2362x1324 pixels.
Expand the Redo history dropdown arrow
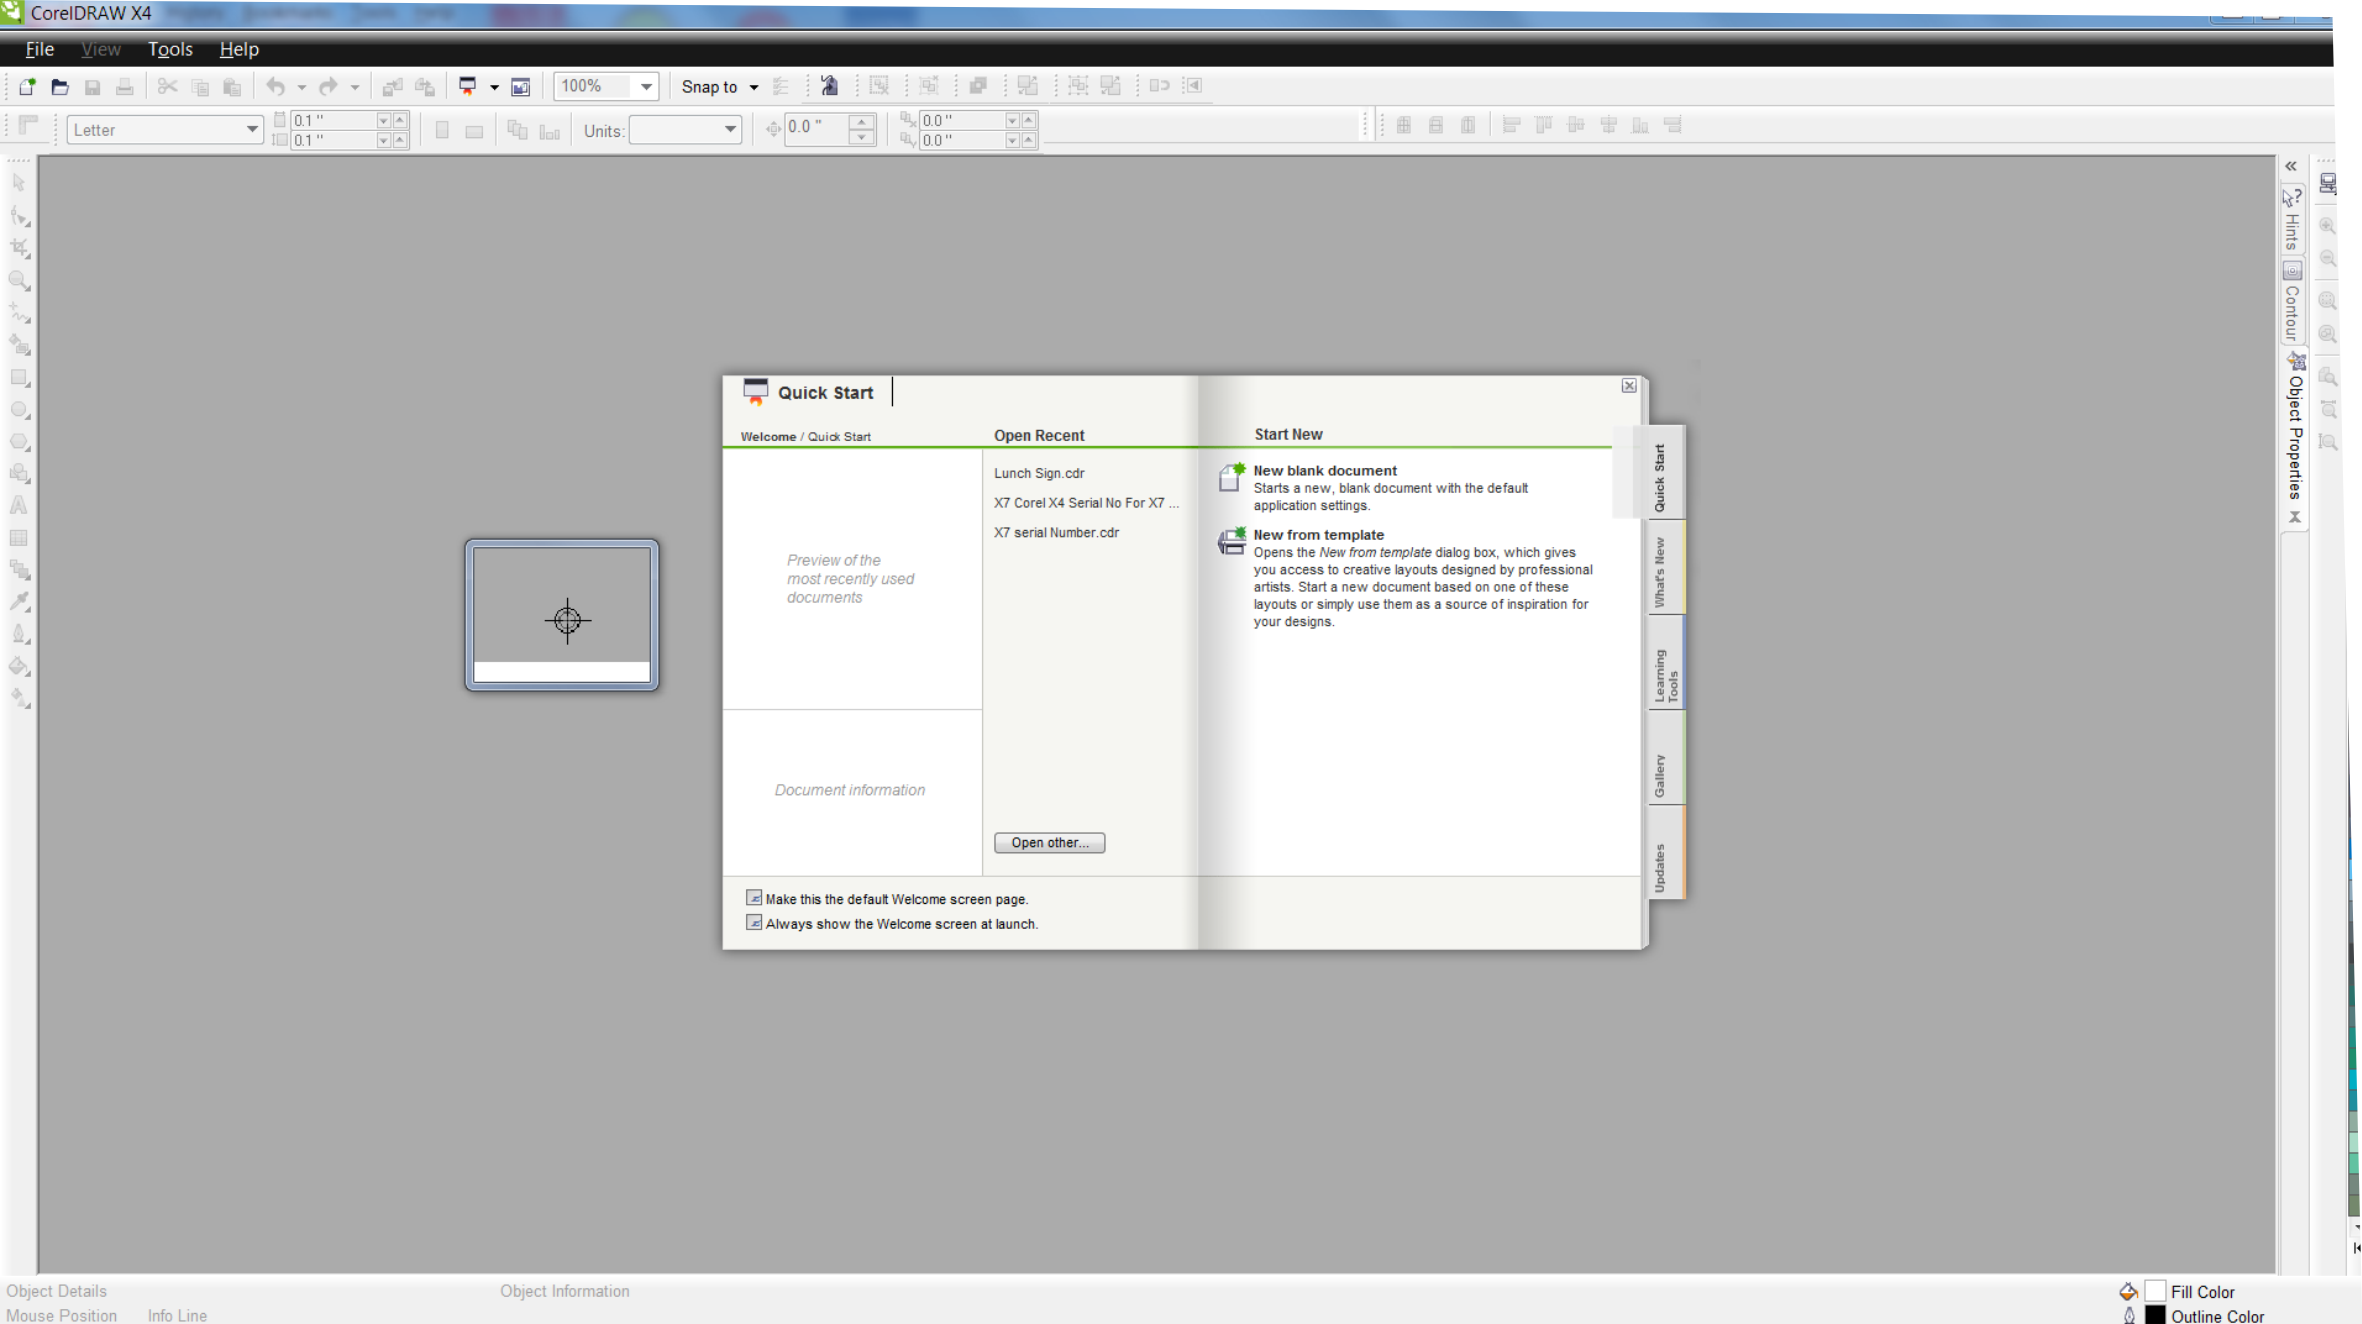click(x=354, y=87)
